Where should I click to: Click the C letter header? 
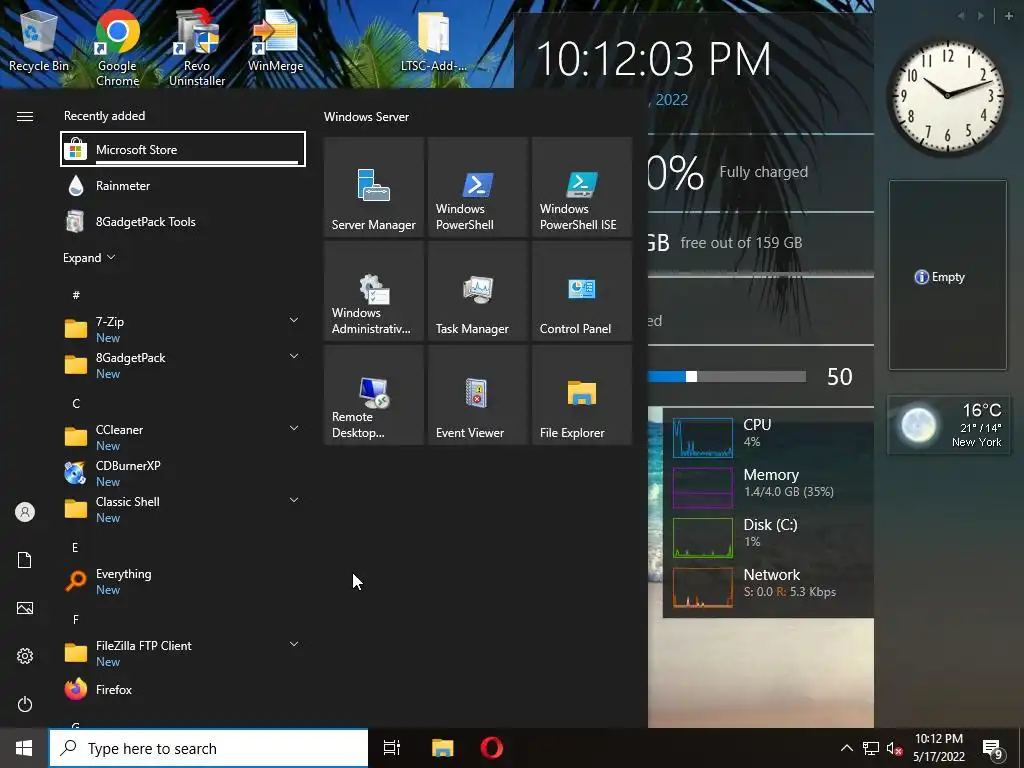pos(76,404)
